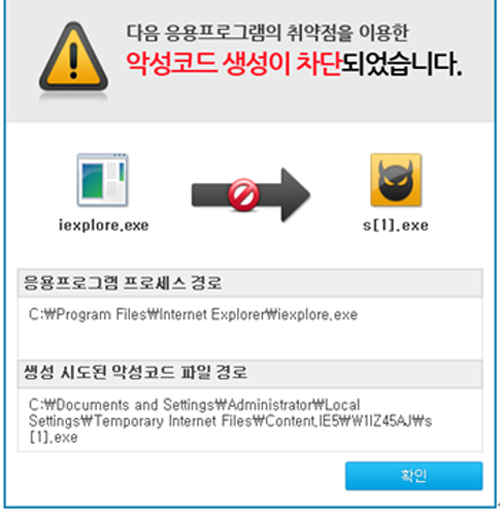
Task: Click the 다음 응용프로그램의 취약점을 이용한 heading line
Action: [x=267, y=33]
